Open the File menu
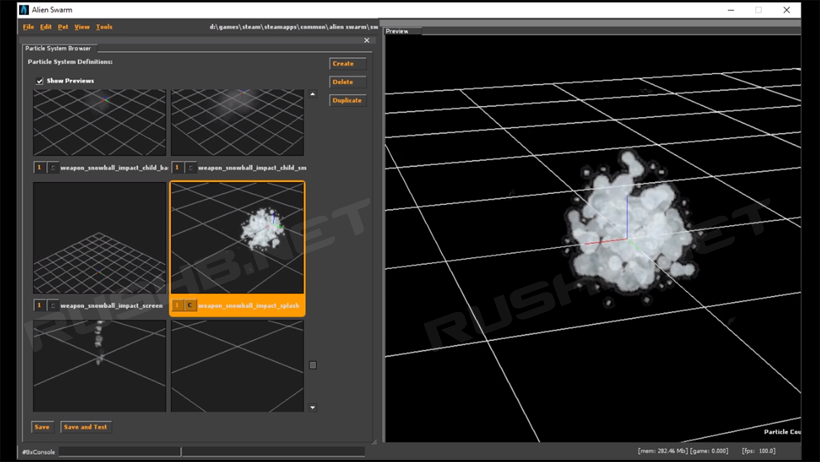This screenshot has height=462, width=820. click(28, 27)
